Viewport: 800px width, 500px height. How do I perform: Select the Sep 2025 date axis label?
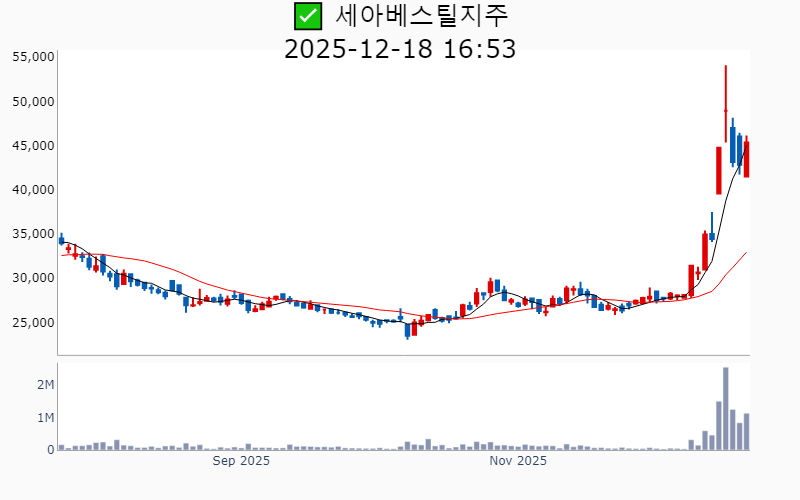tap(242, 461)
